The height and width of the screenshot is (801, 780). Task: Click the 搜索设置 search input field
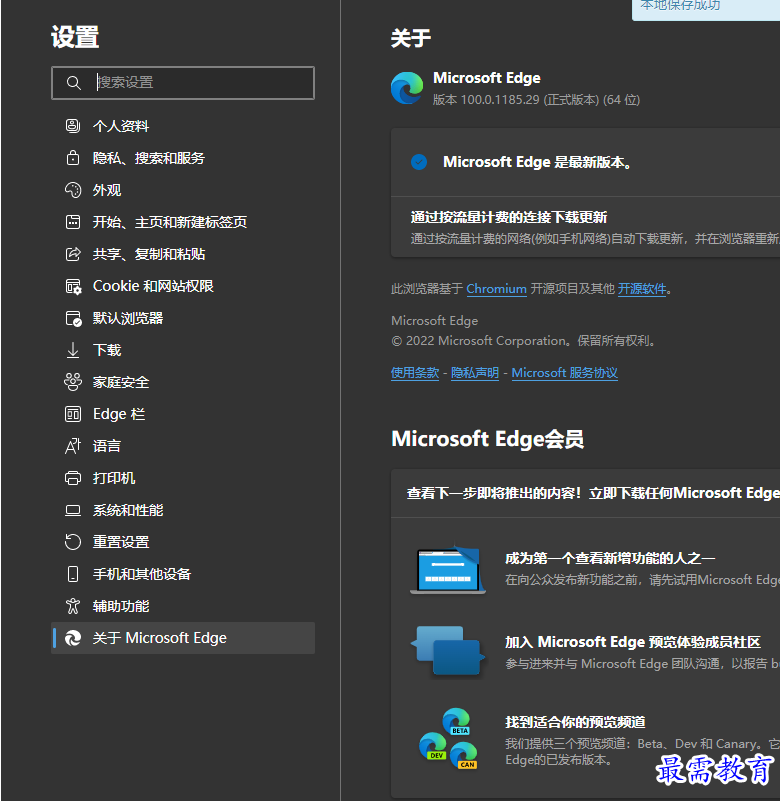coord(183,83)
